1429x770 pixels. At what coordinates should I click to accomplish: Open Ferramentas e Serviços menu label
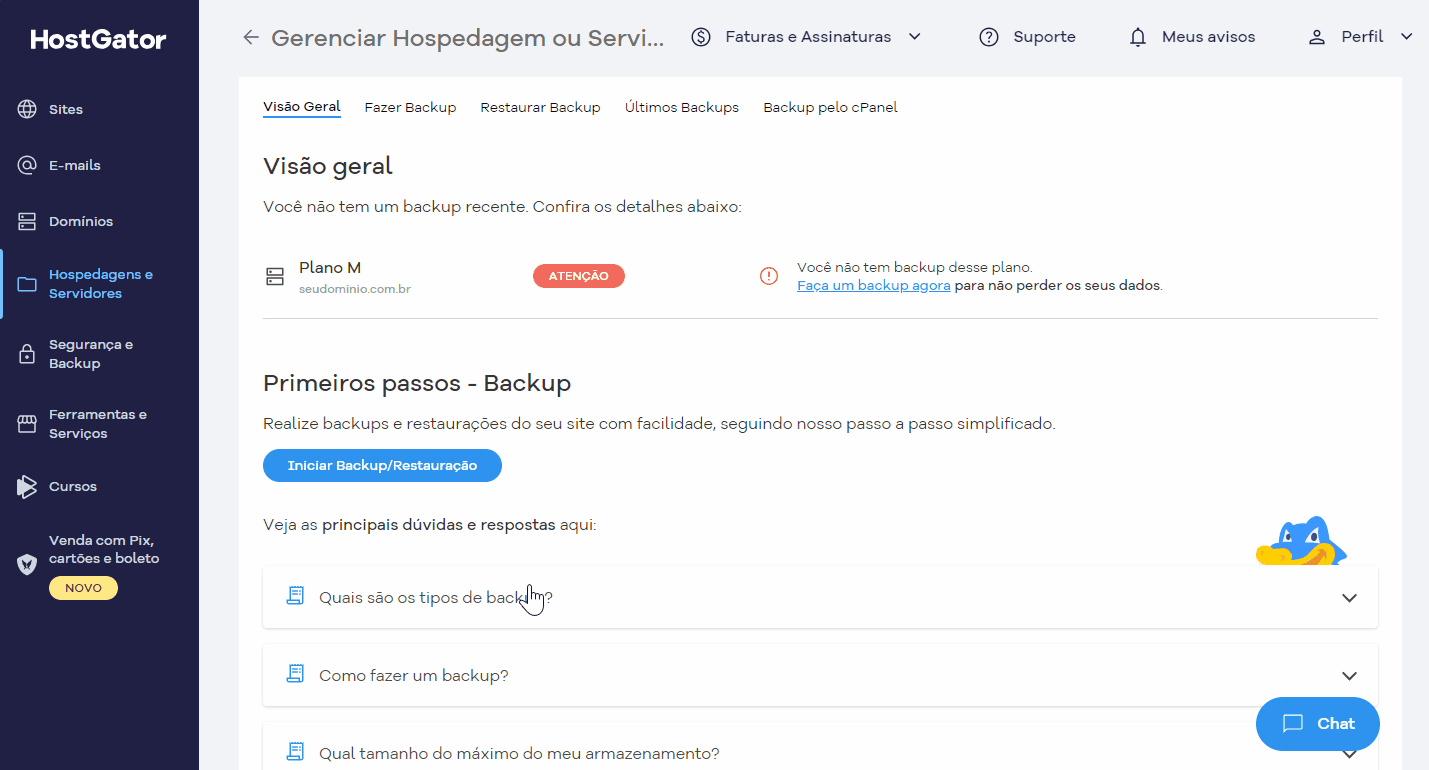coord(98,424)
